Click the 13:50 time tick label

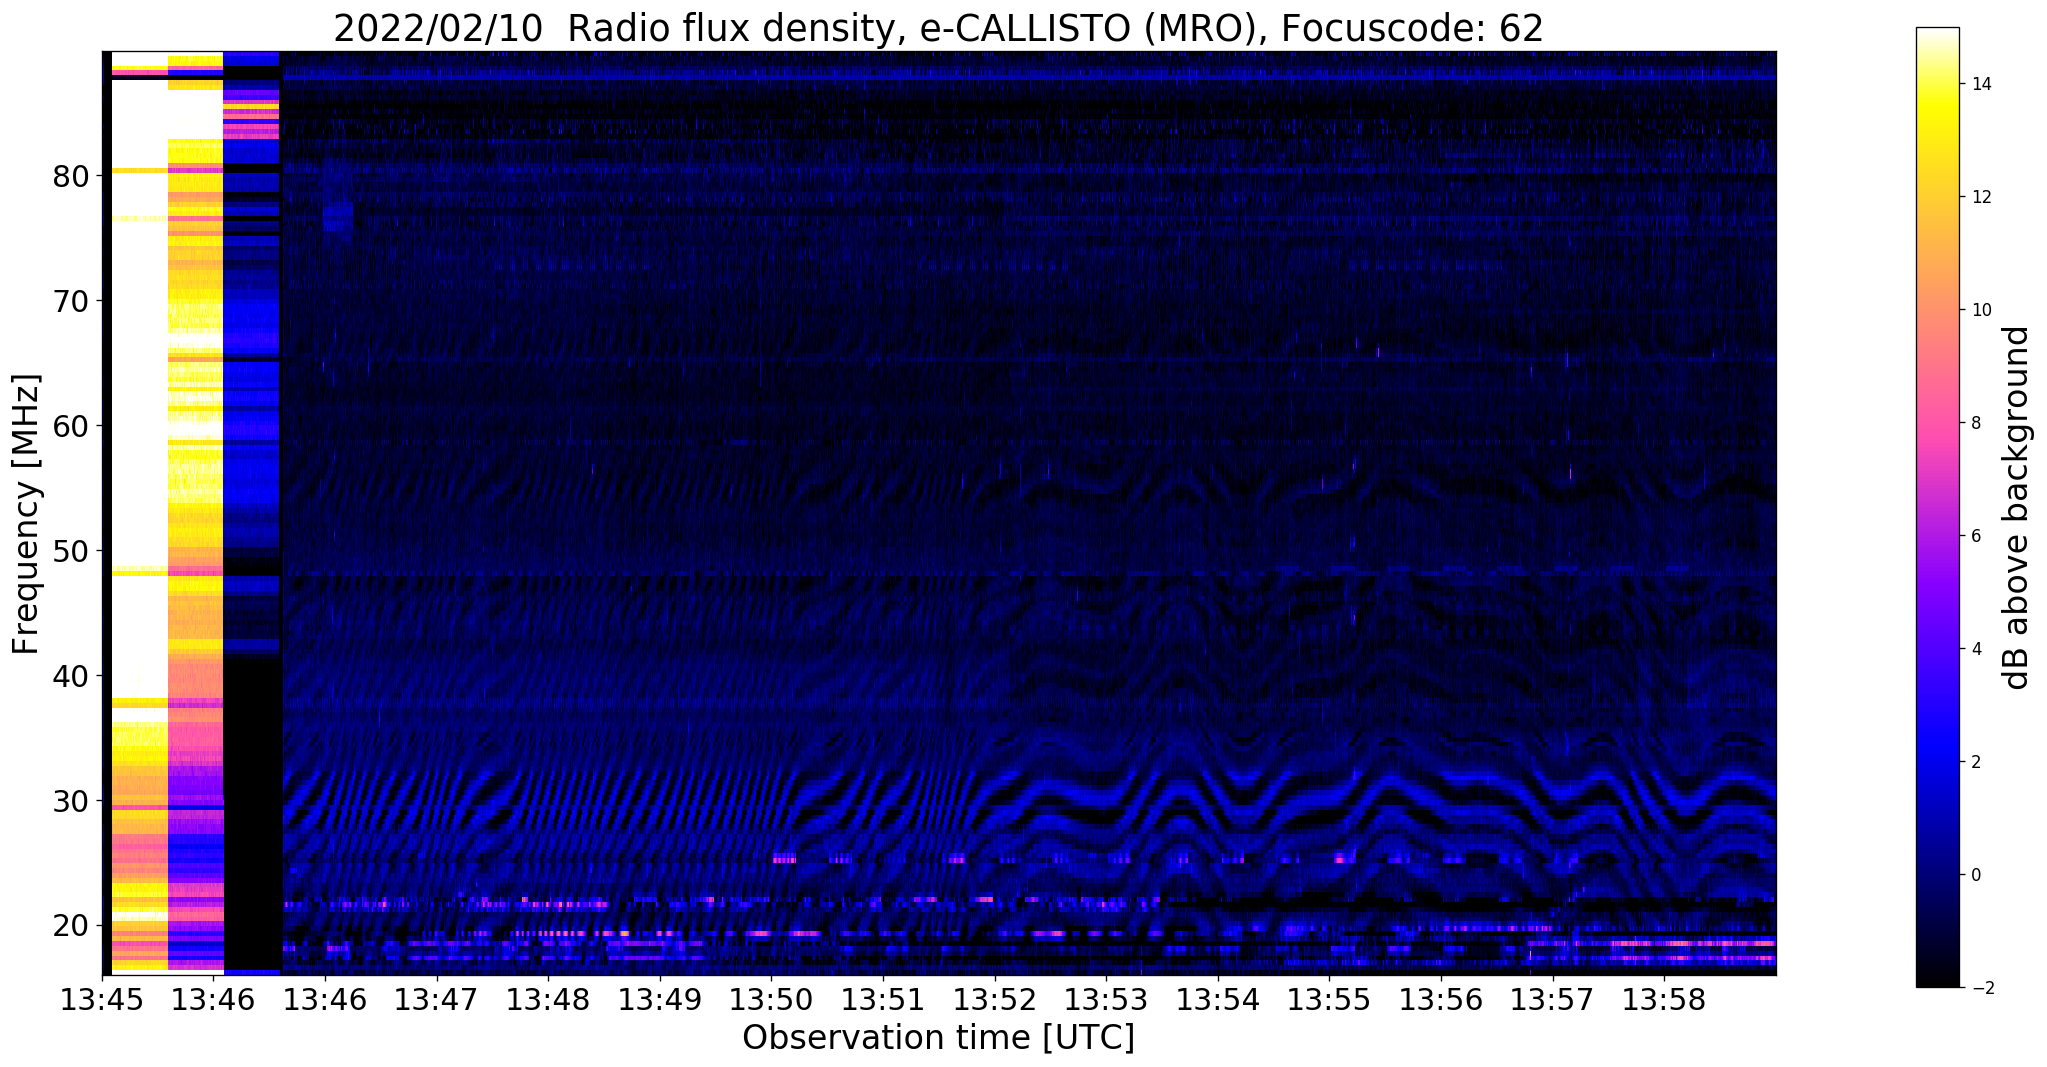coord(771,998)
